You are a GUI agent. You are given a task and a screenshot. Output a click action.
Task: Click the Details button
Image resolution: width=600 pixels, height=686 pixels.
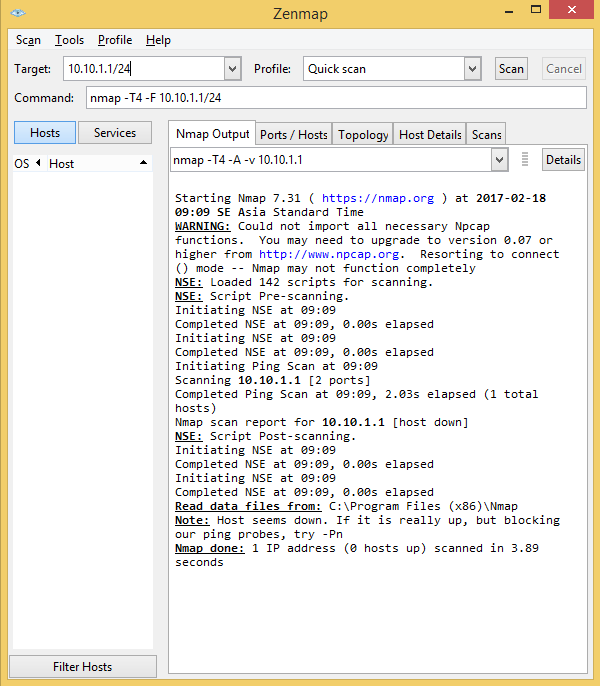point(563,160)
